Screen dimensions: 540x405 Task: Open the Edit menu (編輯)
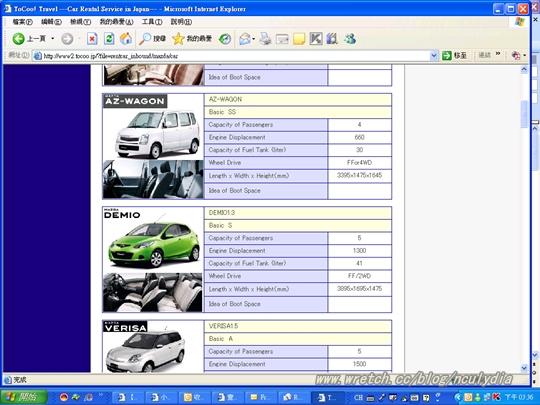51,22
